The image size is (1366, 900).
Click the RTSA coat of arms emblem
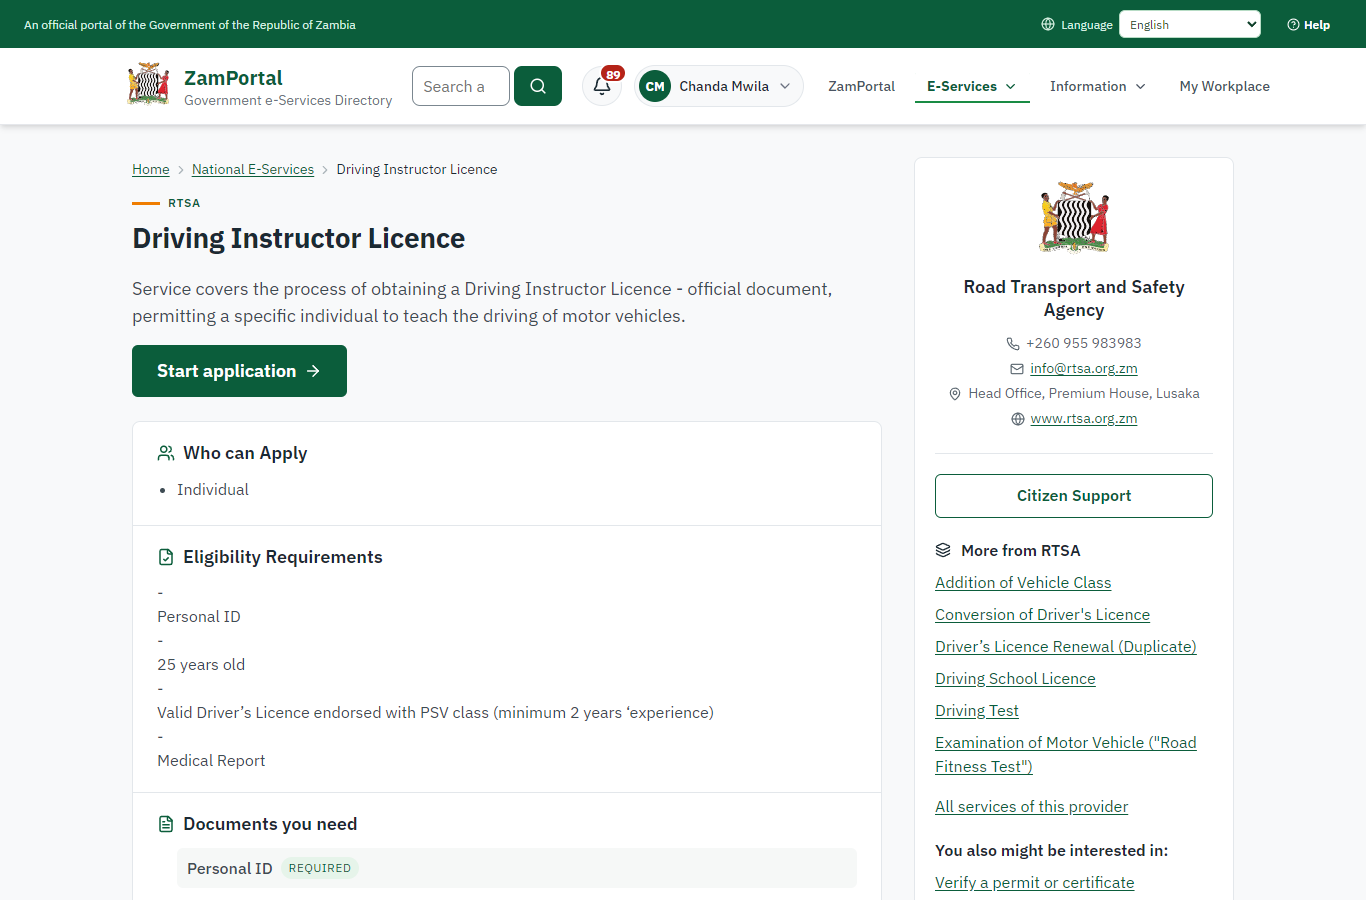pos(1074,217)
